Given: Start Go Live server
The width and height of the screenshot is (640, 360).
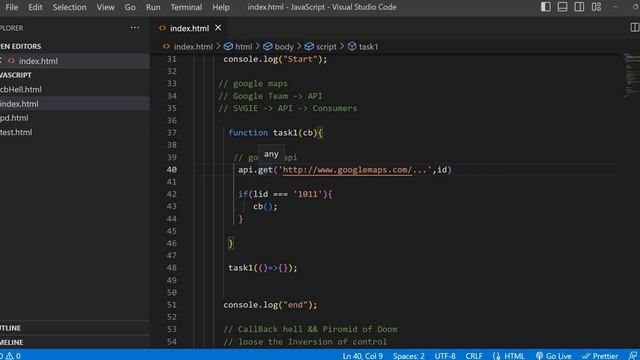Looking at the screenshot, I should [x=553, y=356].
